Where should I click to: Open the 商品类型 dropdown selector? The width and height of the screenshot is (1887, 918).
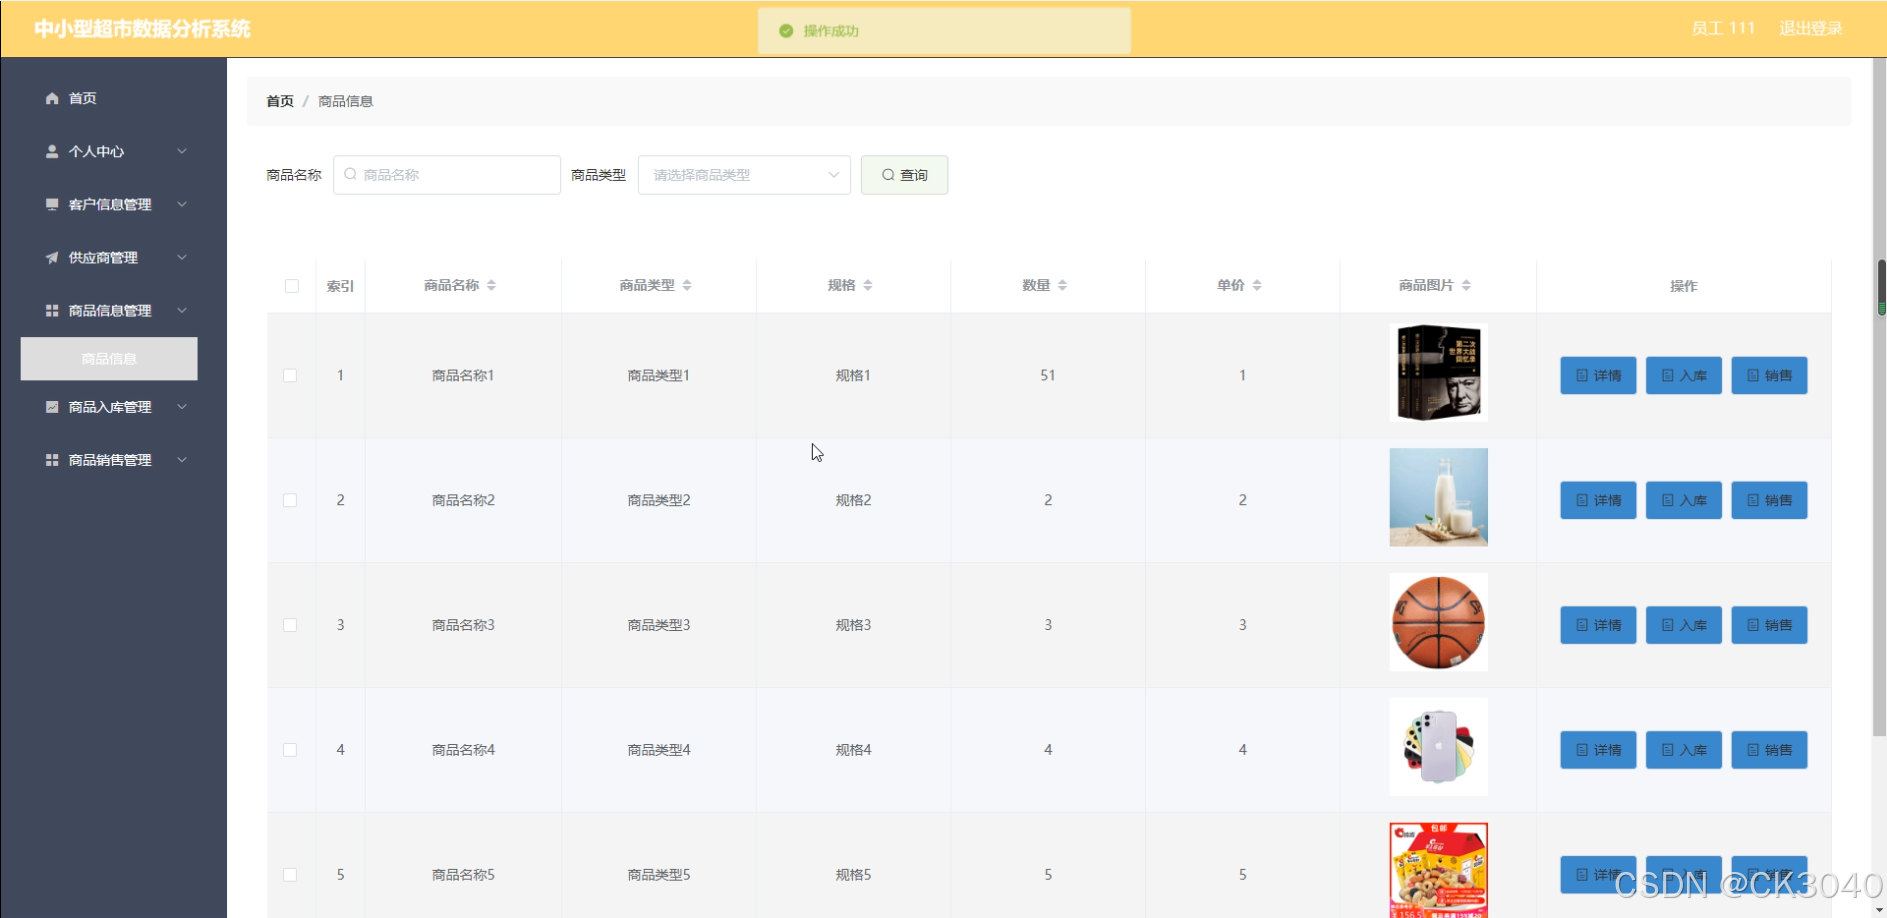click(x=744, y=175)
